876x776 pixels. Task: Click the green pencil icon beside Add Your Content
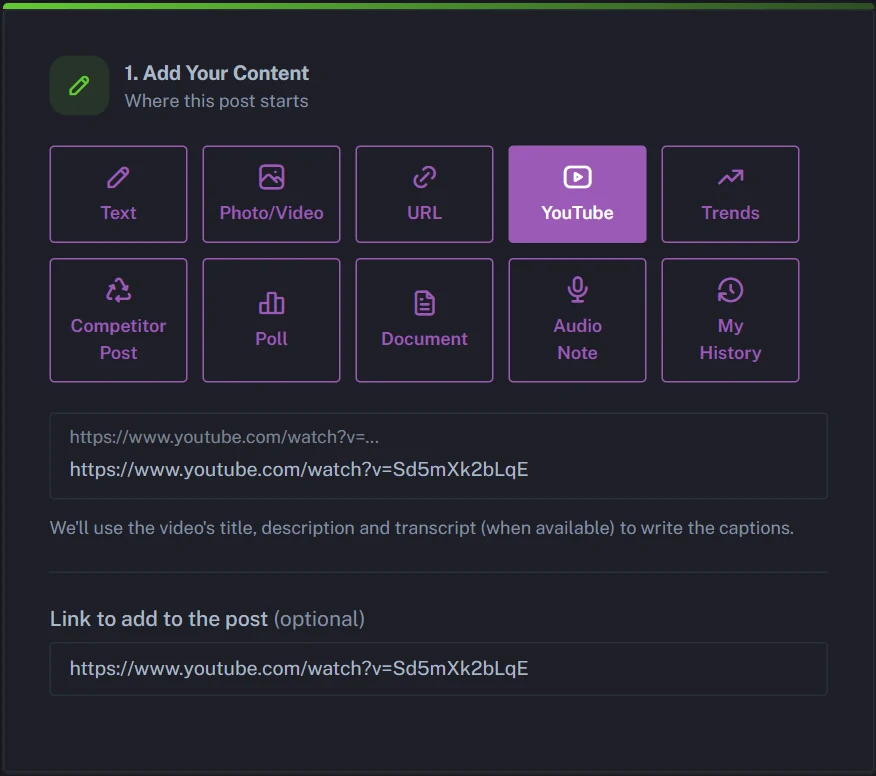[79, 85]
